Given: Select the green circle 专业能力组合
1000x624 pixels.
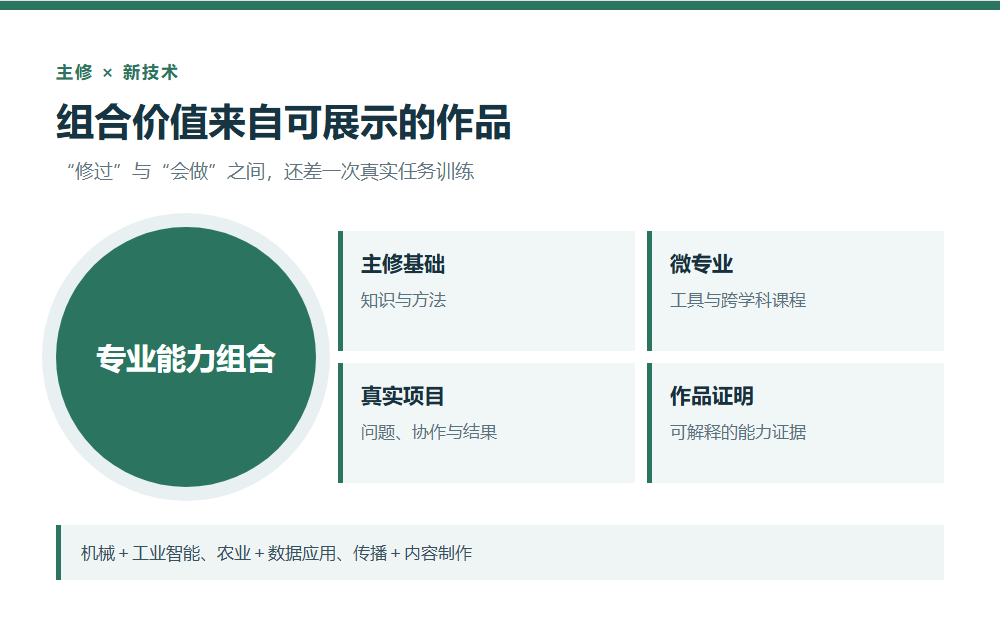Looking at the screenshot, I should pyautogui.click(x=186, y=357).
